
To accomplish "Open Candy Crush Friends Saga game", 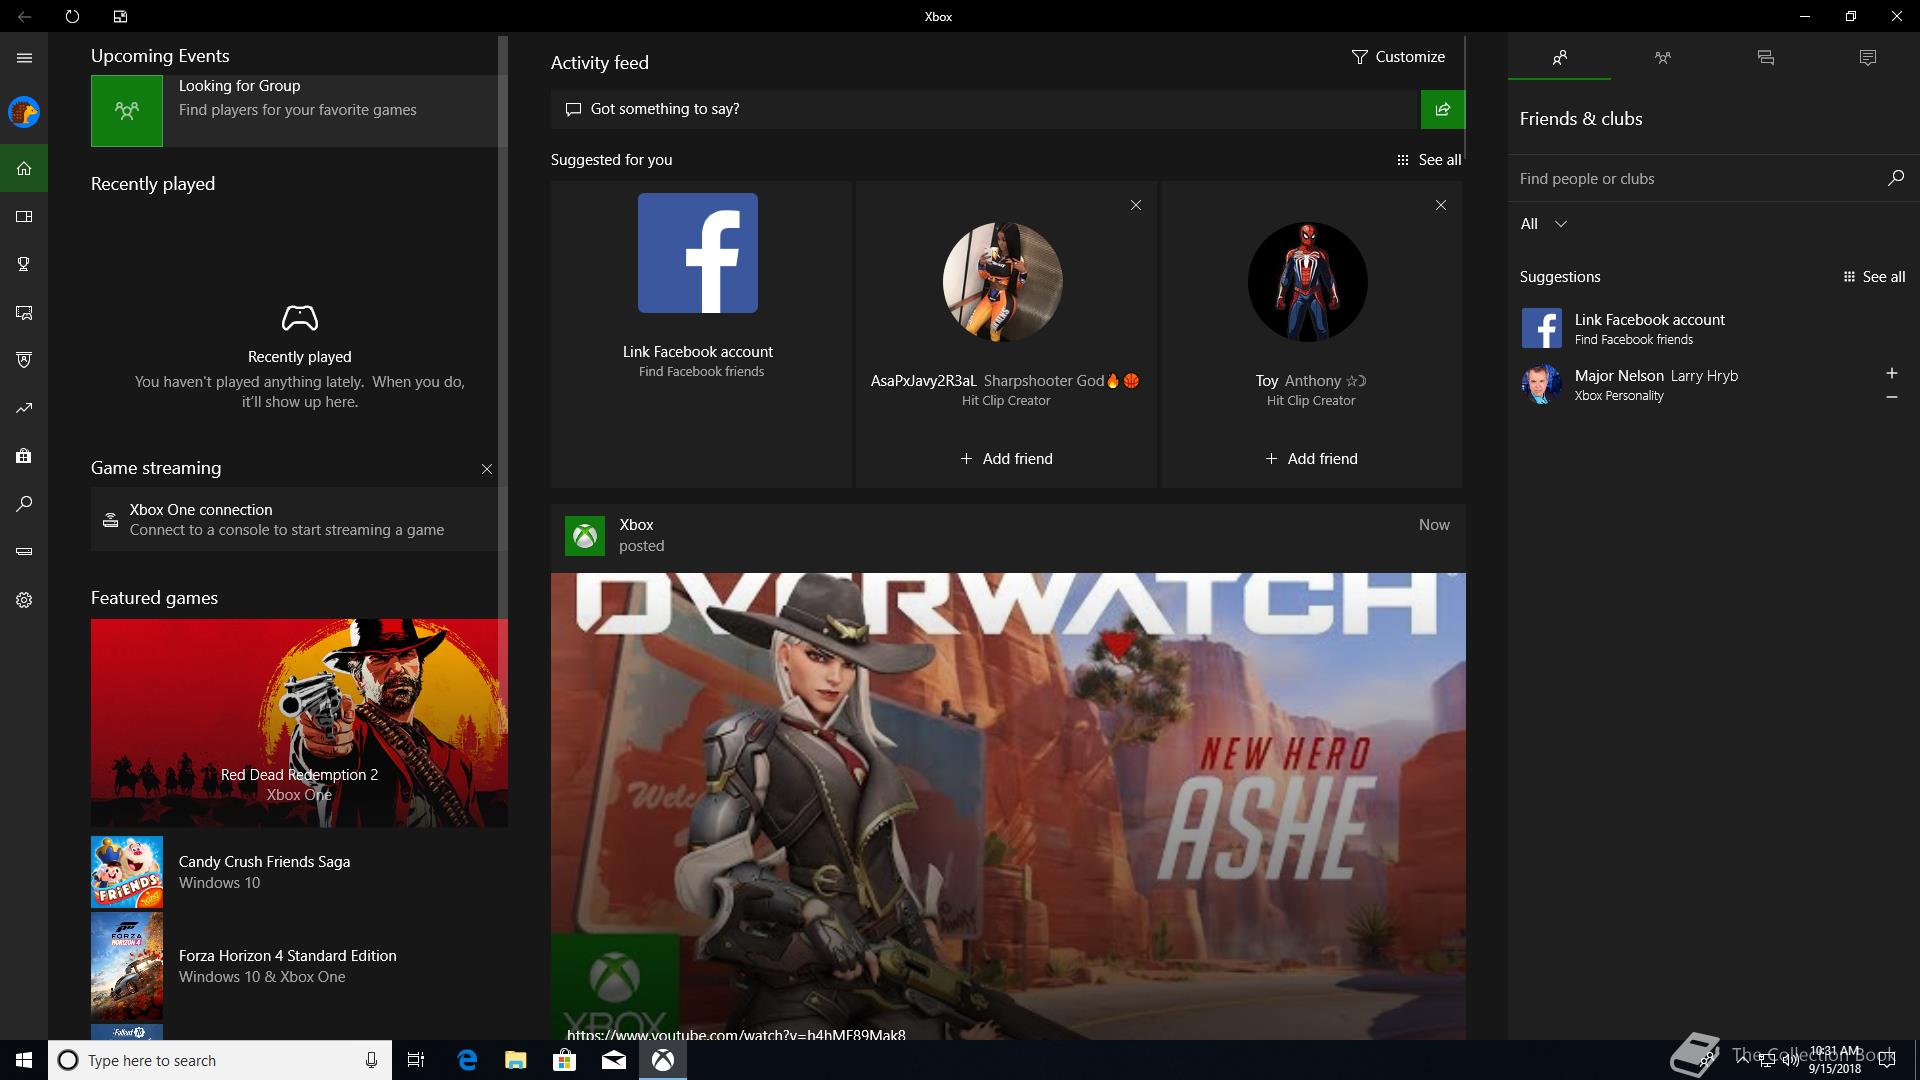I will [297, 872].
